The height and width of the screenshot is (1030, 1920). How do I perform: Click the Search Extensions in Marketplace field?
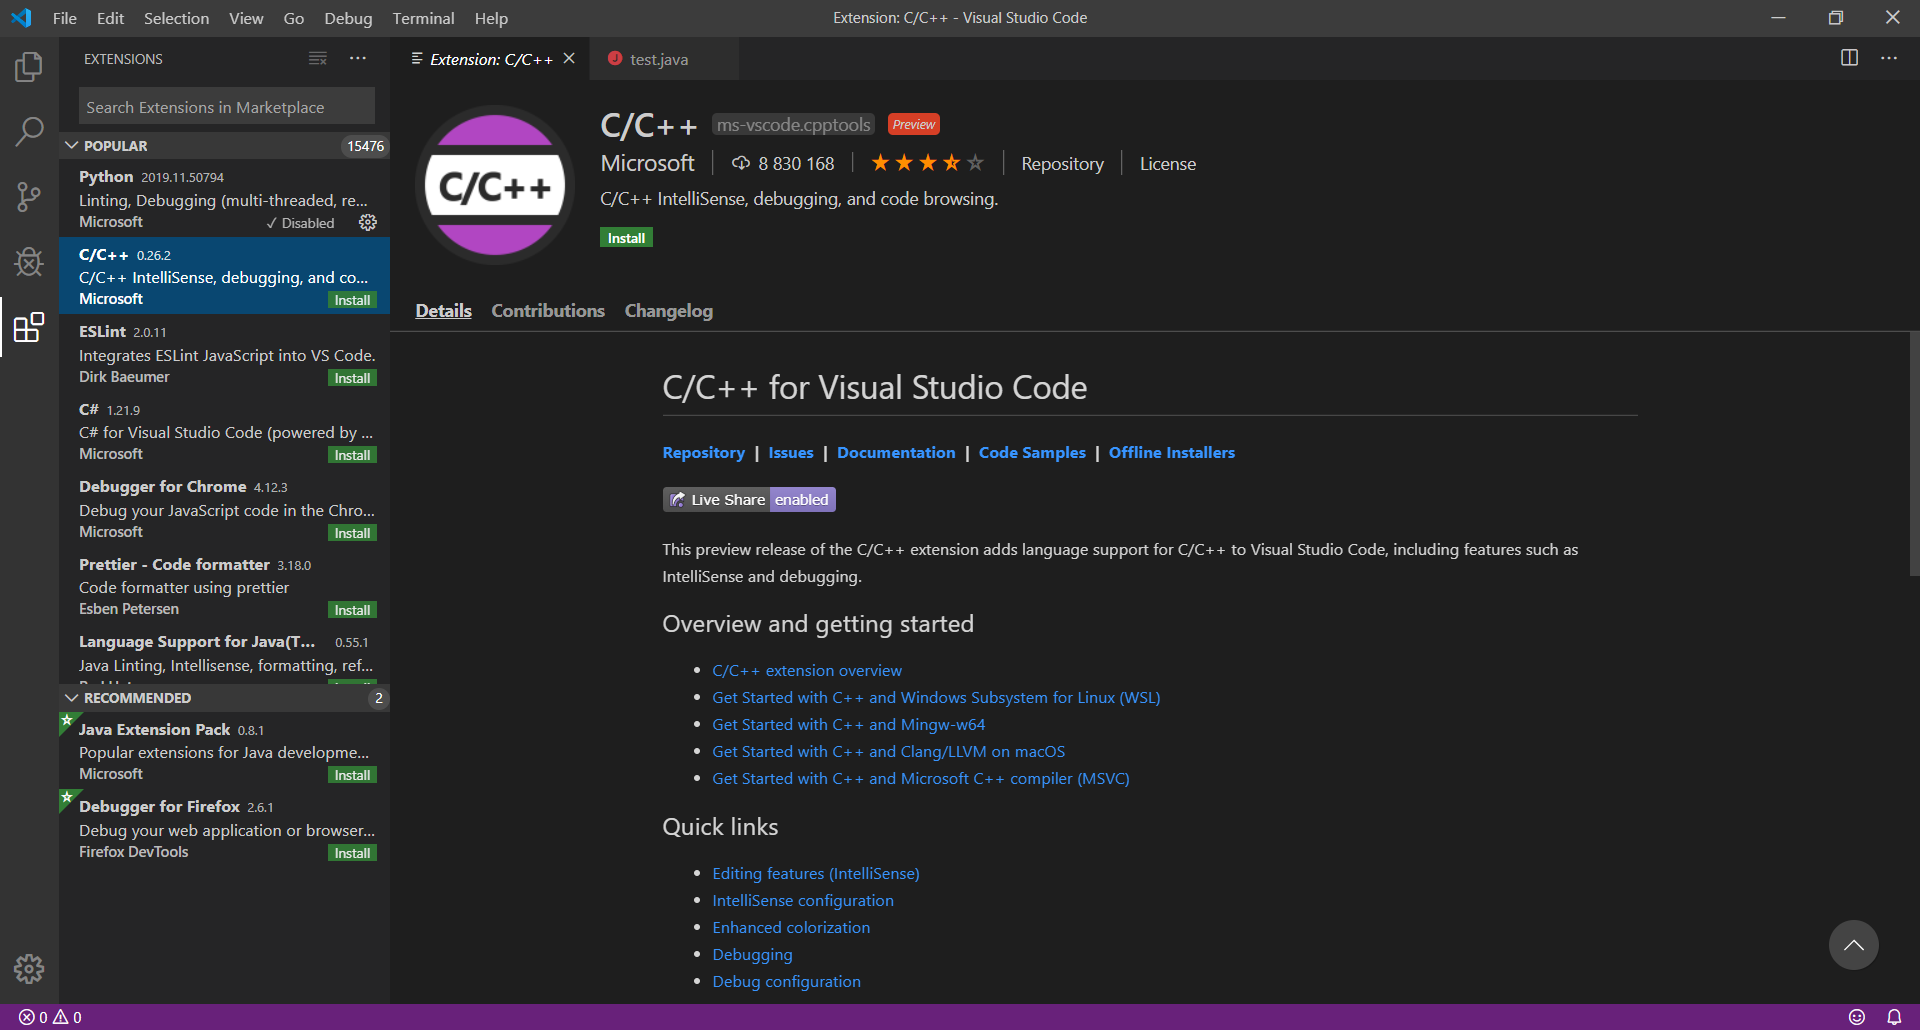(x=226, y=107)
